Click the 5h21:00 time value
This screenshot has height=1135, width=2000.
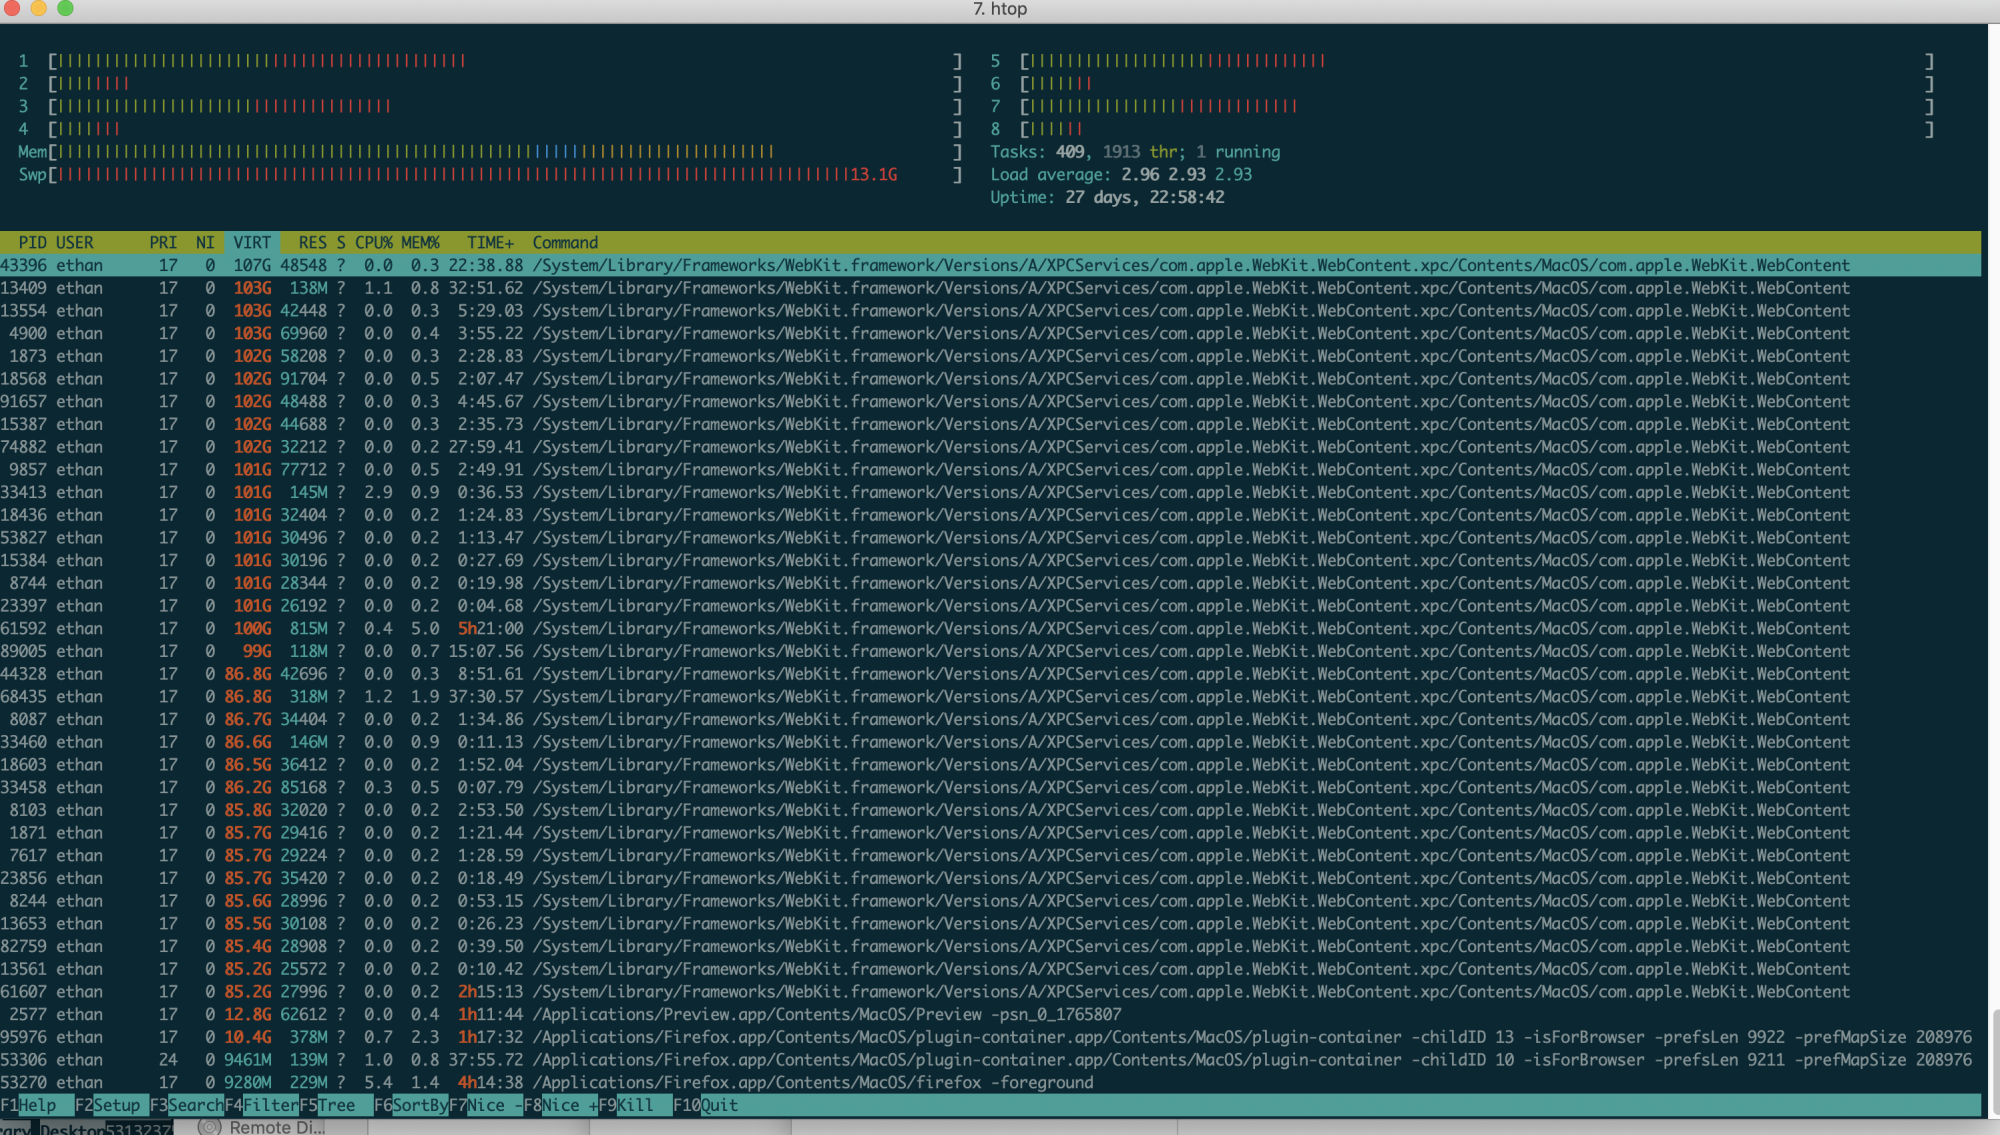pos(490,628)
